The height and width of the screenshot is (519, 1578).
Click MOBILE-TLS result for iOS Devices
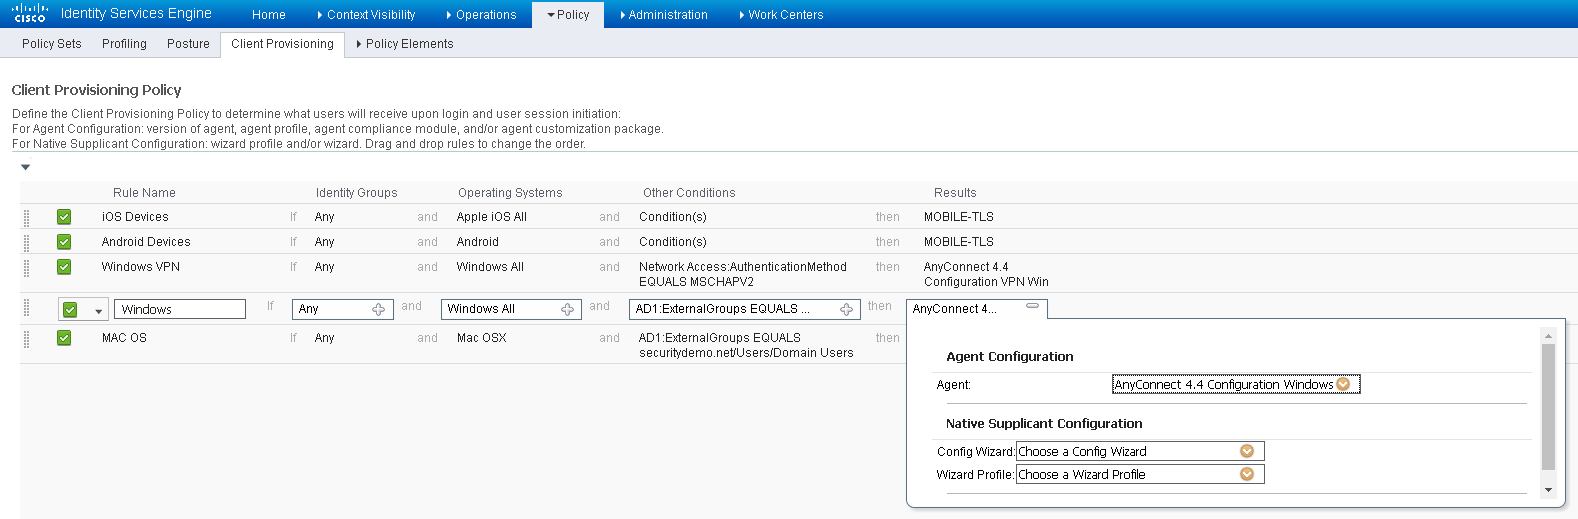point(959,217)
